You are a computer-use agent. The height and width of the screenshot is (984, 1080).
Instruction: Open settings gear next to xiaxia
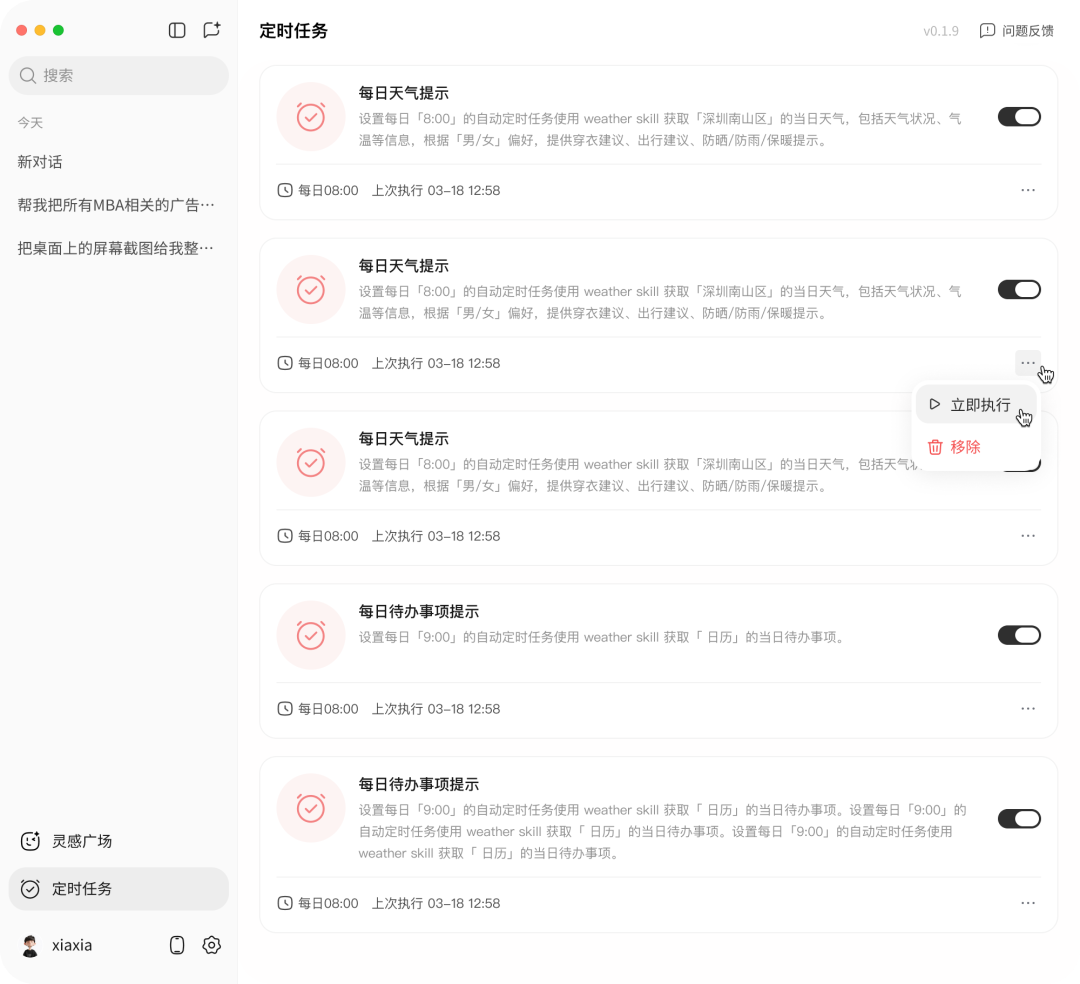click(x=211, y=945)
